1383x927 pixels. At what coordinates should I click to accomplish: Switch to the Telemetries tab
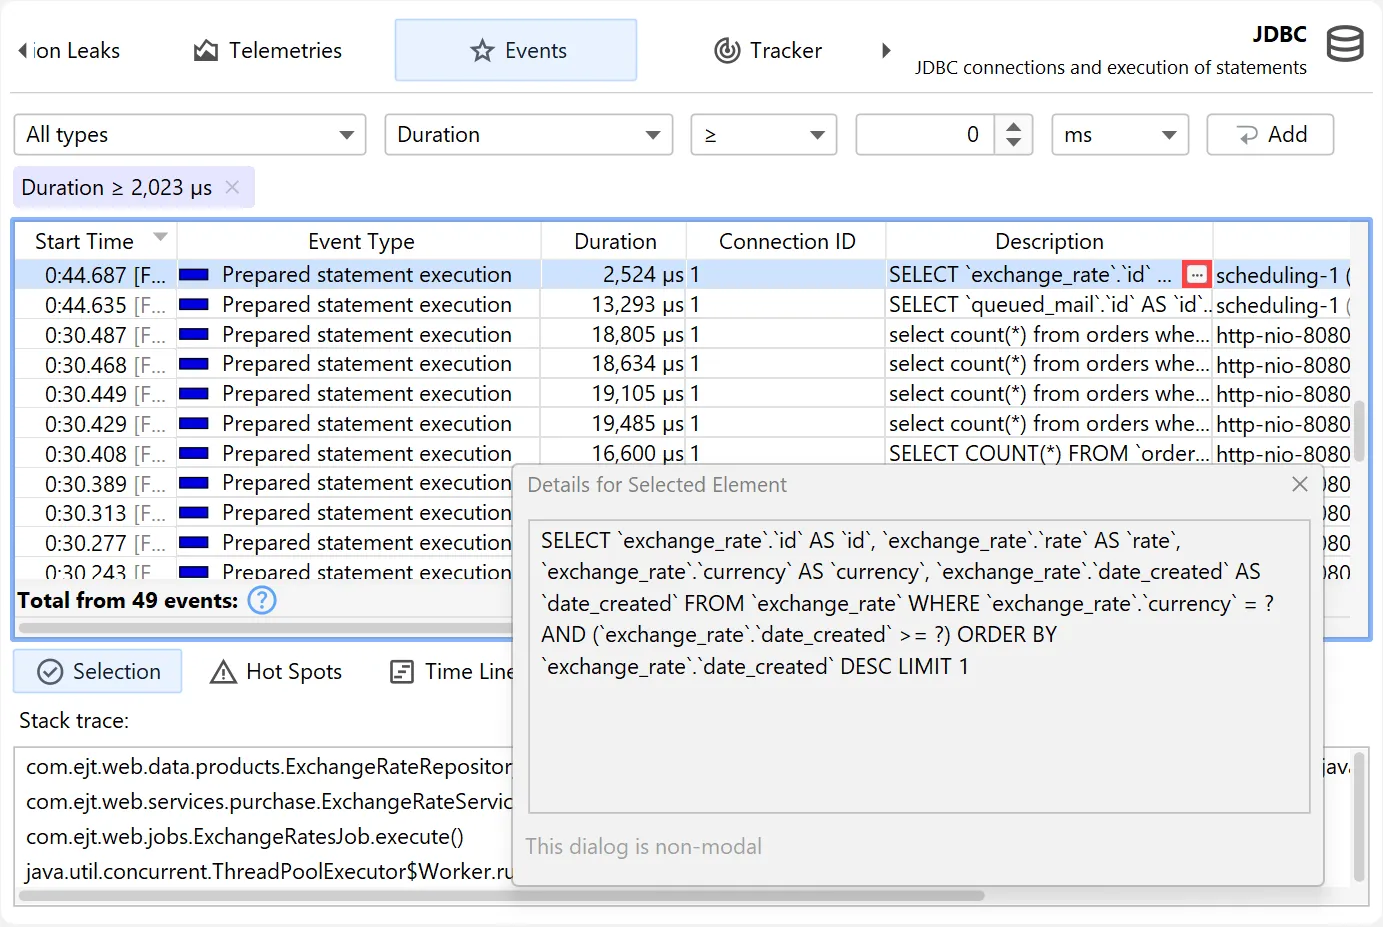point(267,50)
